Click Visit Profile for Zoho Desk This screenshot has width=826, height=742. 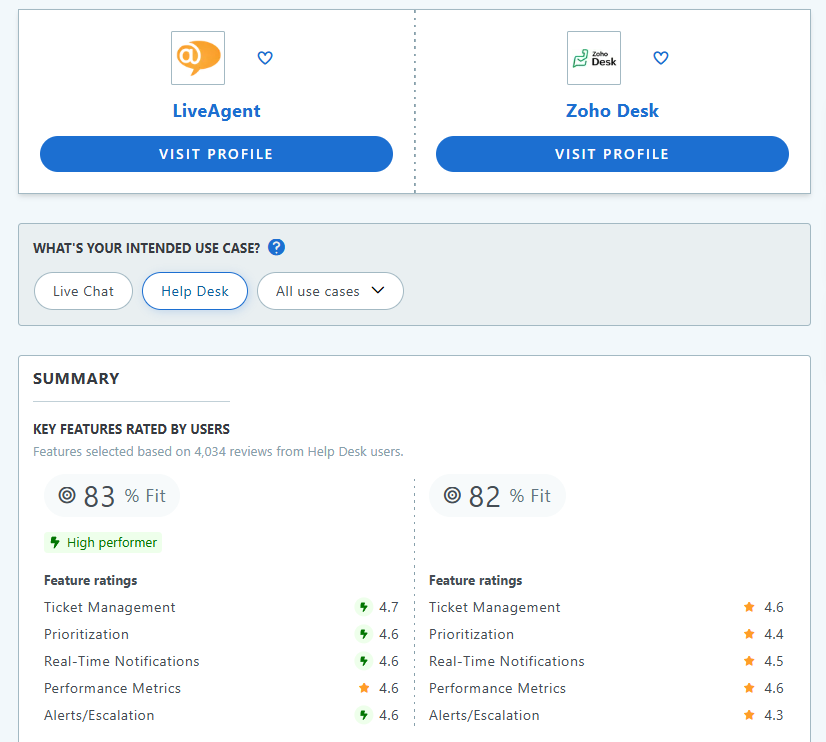point(612,154)
